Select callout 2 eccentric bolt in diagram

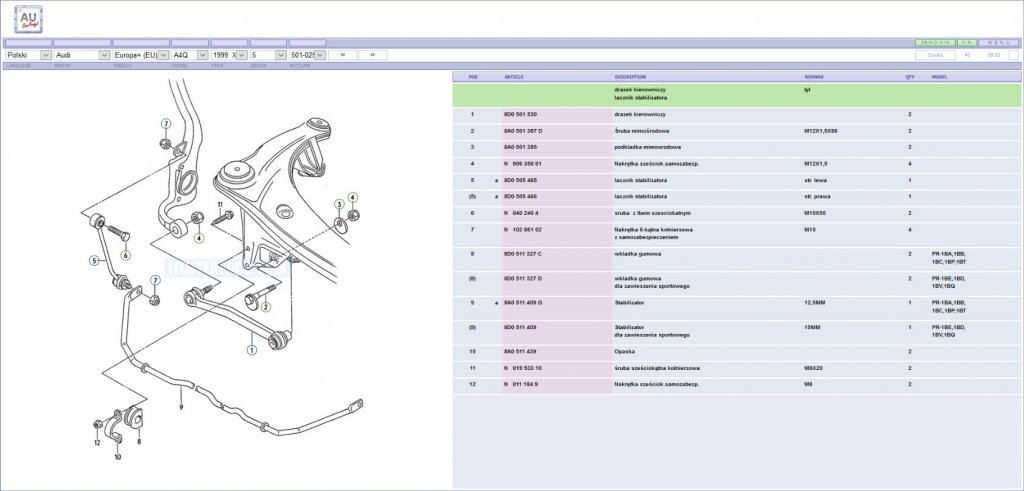pos(266,307)
